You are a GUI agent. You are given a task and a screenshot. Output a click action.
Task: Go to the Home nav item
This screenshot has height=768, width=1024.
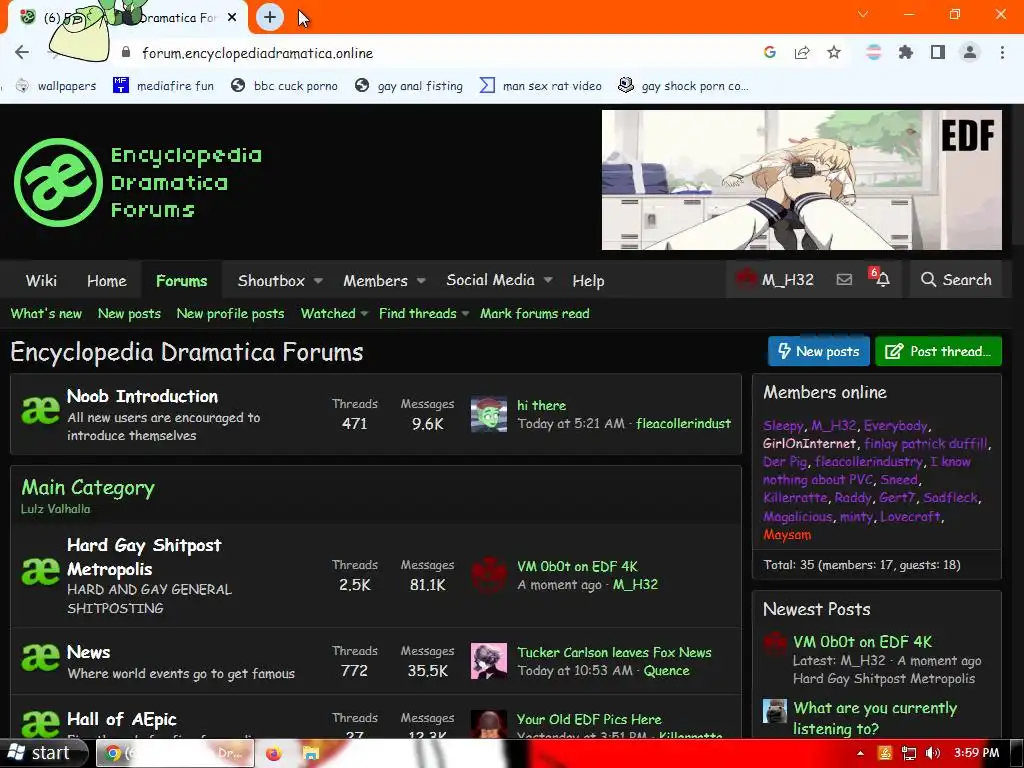pos(107,281)
